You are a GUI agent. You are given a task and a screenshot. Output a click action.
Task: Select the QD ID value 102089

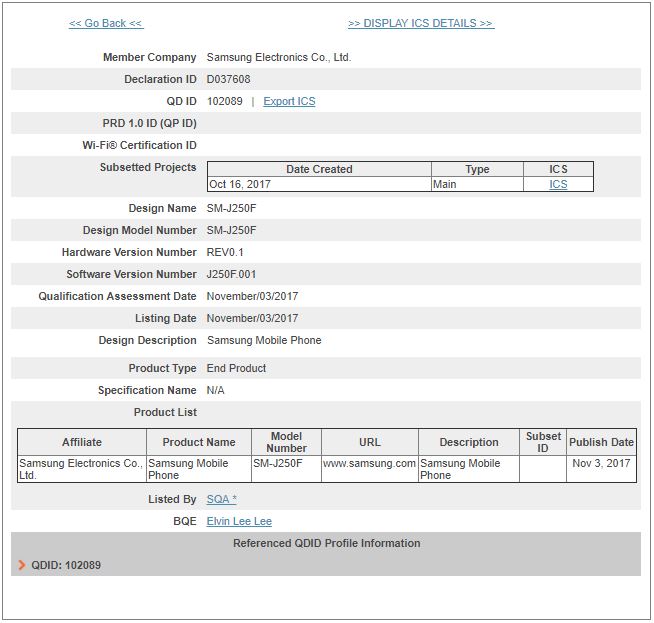225,101
